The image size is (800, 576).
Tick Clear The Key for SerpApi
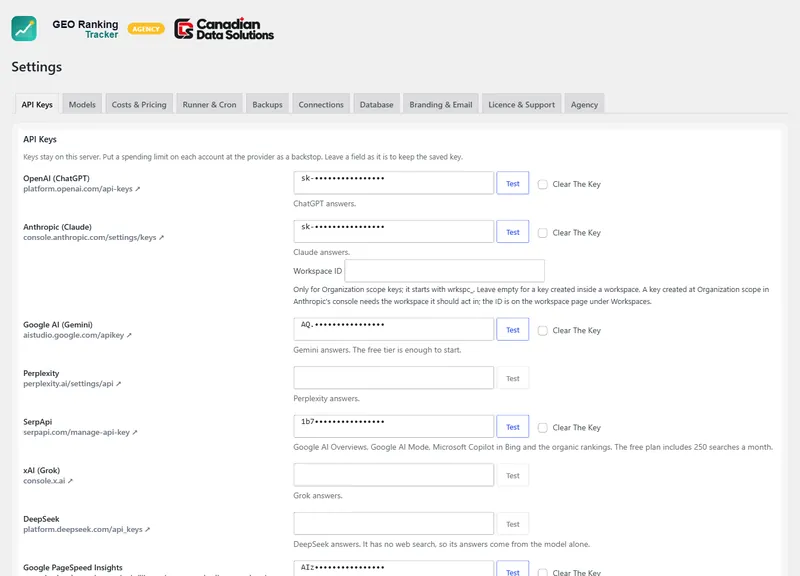pos(543,428)
